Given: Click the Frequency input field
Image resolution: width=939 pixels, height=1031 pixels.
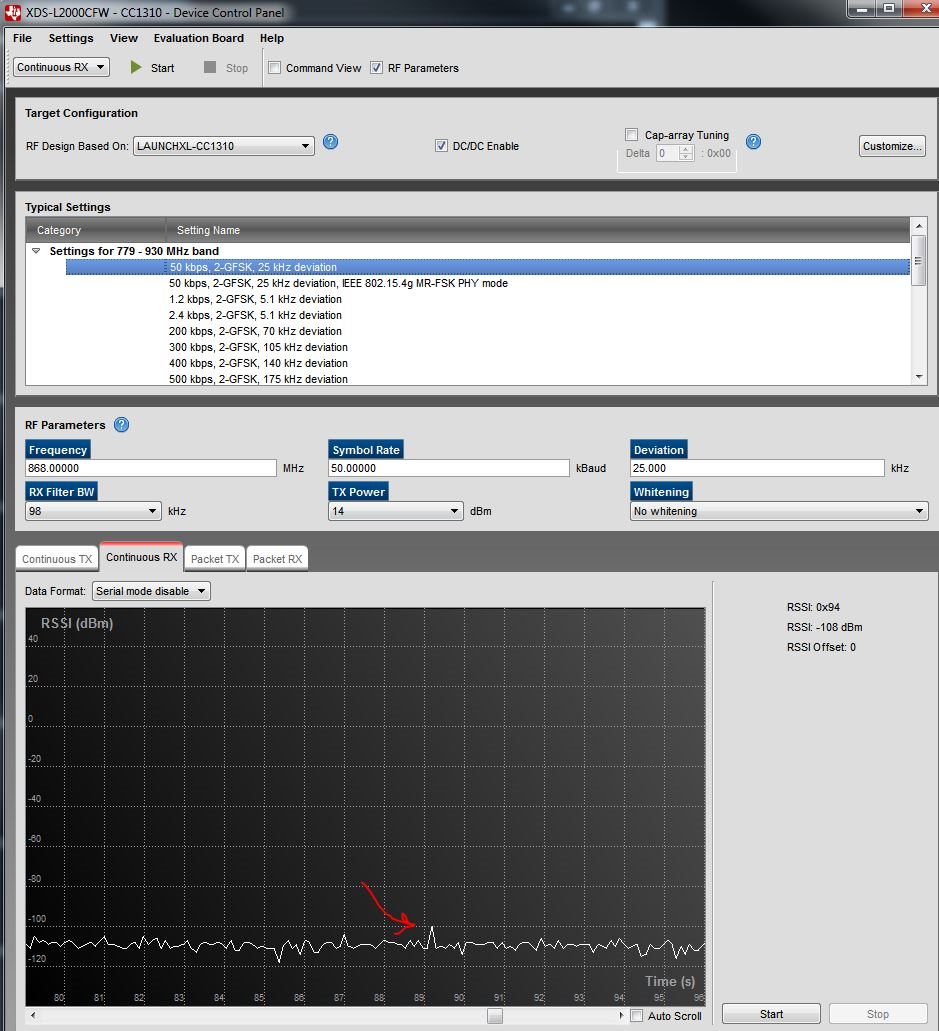Looking at the screenshot, I should 151,468.
